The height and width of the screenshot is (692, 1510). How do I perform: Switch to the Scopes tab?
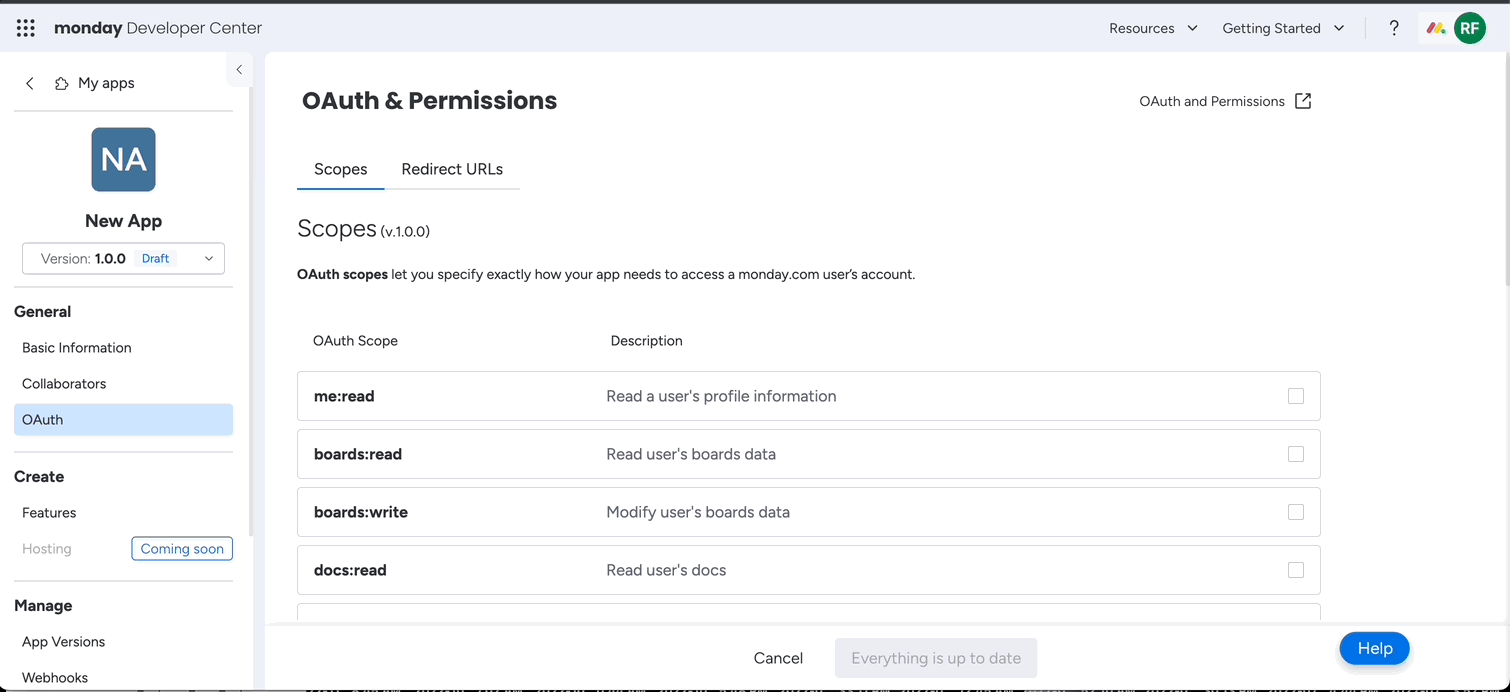[341, 169]
